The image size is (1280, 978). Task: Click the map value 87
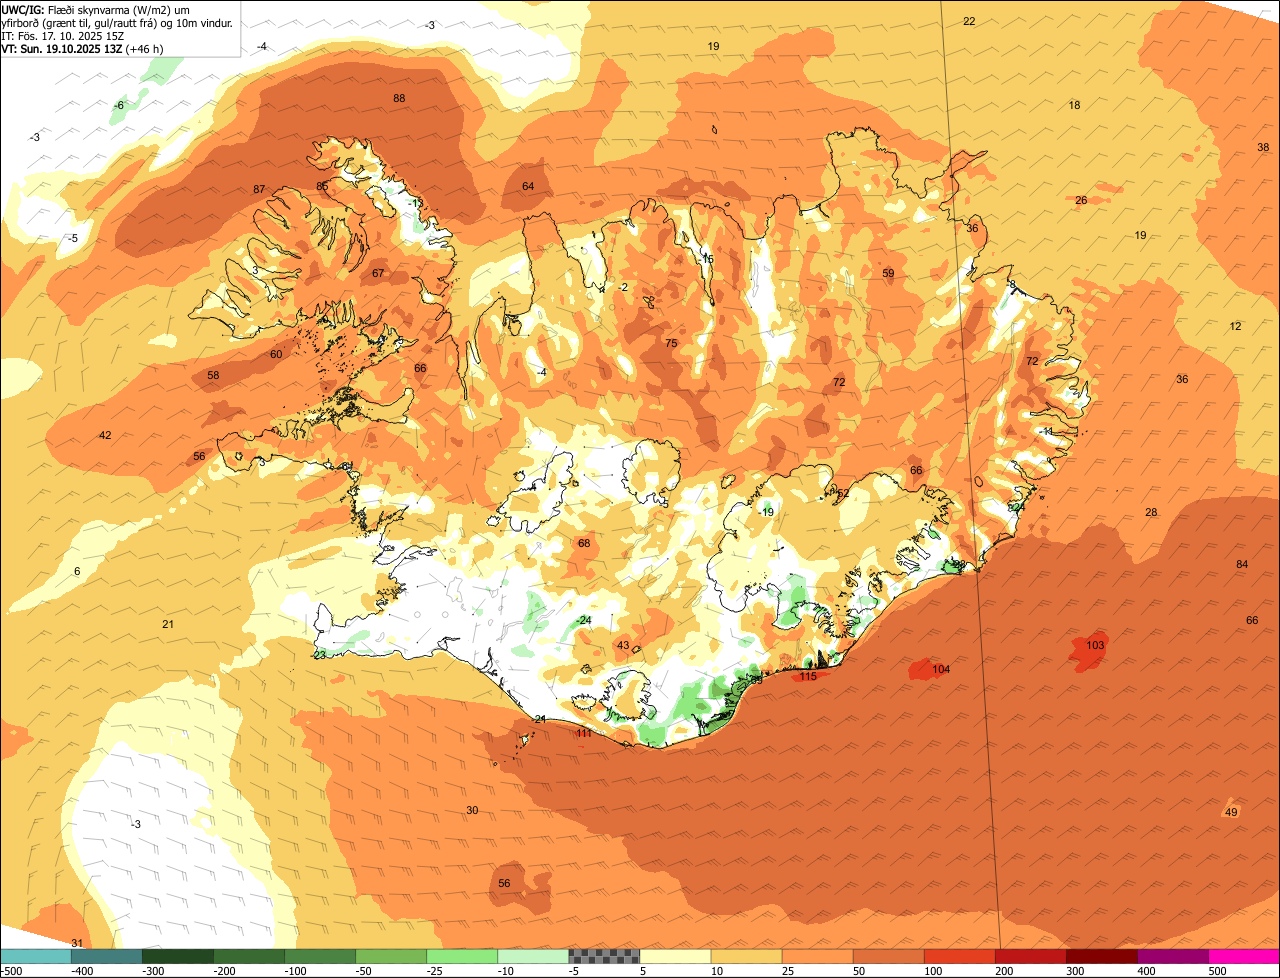[259, 189]
